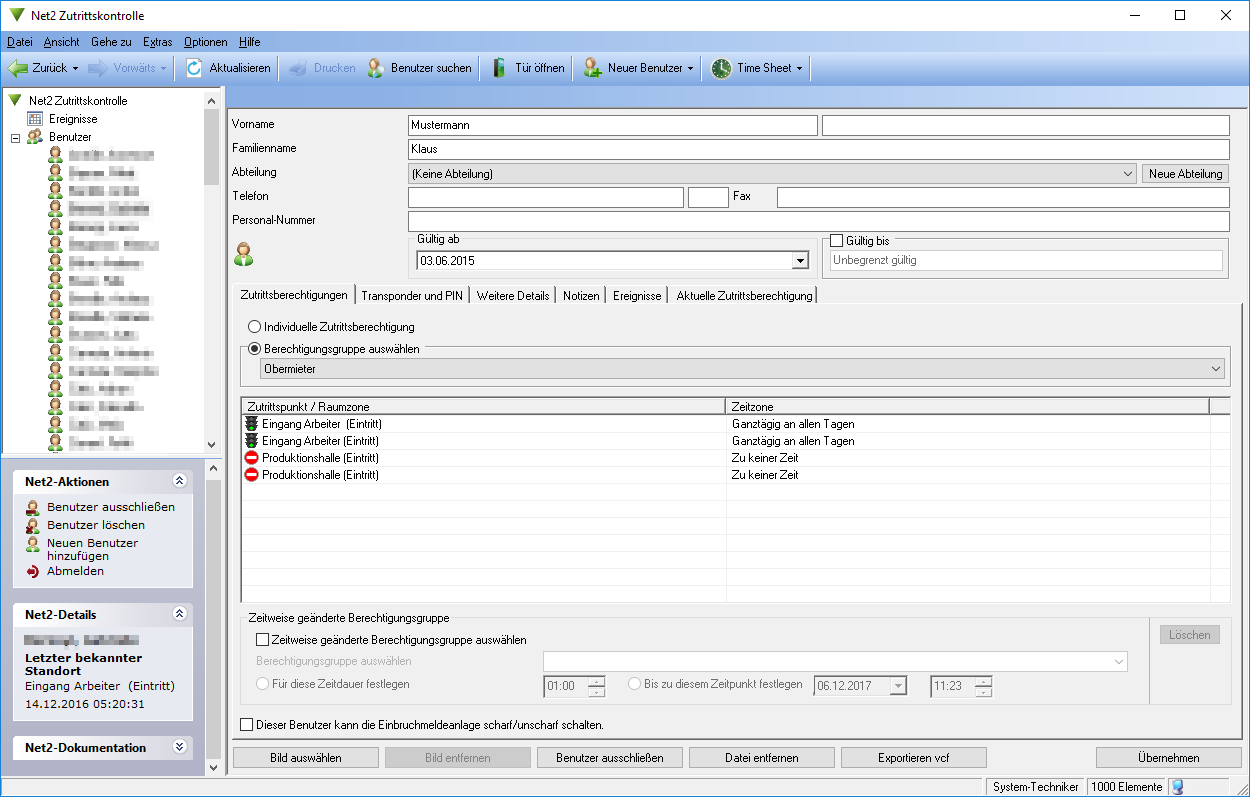The height and width of the screenshot is (797, 1250).
Task: Open the Abteilung dropdown list
Action: pyautogui.click(x=1128, y=174)
